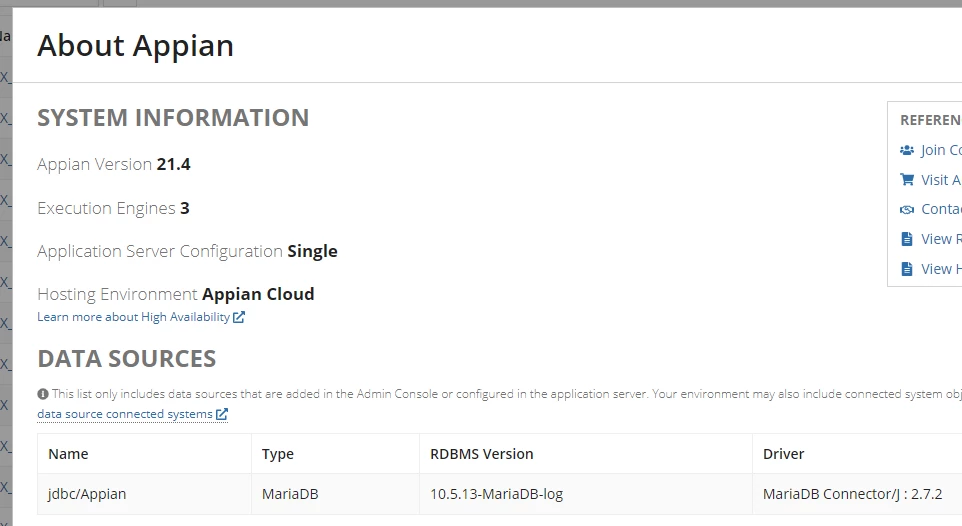Viewport: 962px width, 526px height.
Task: Click the document icon beside View H link
Action: point(907,269)
